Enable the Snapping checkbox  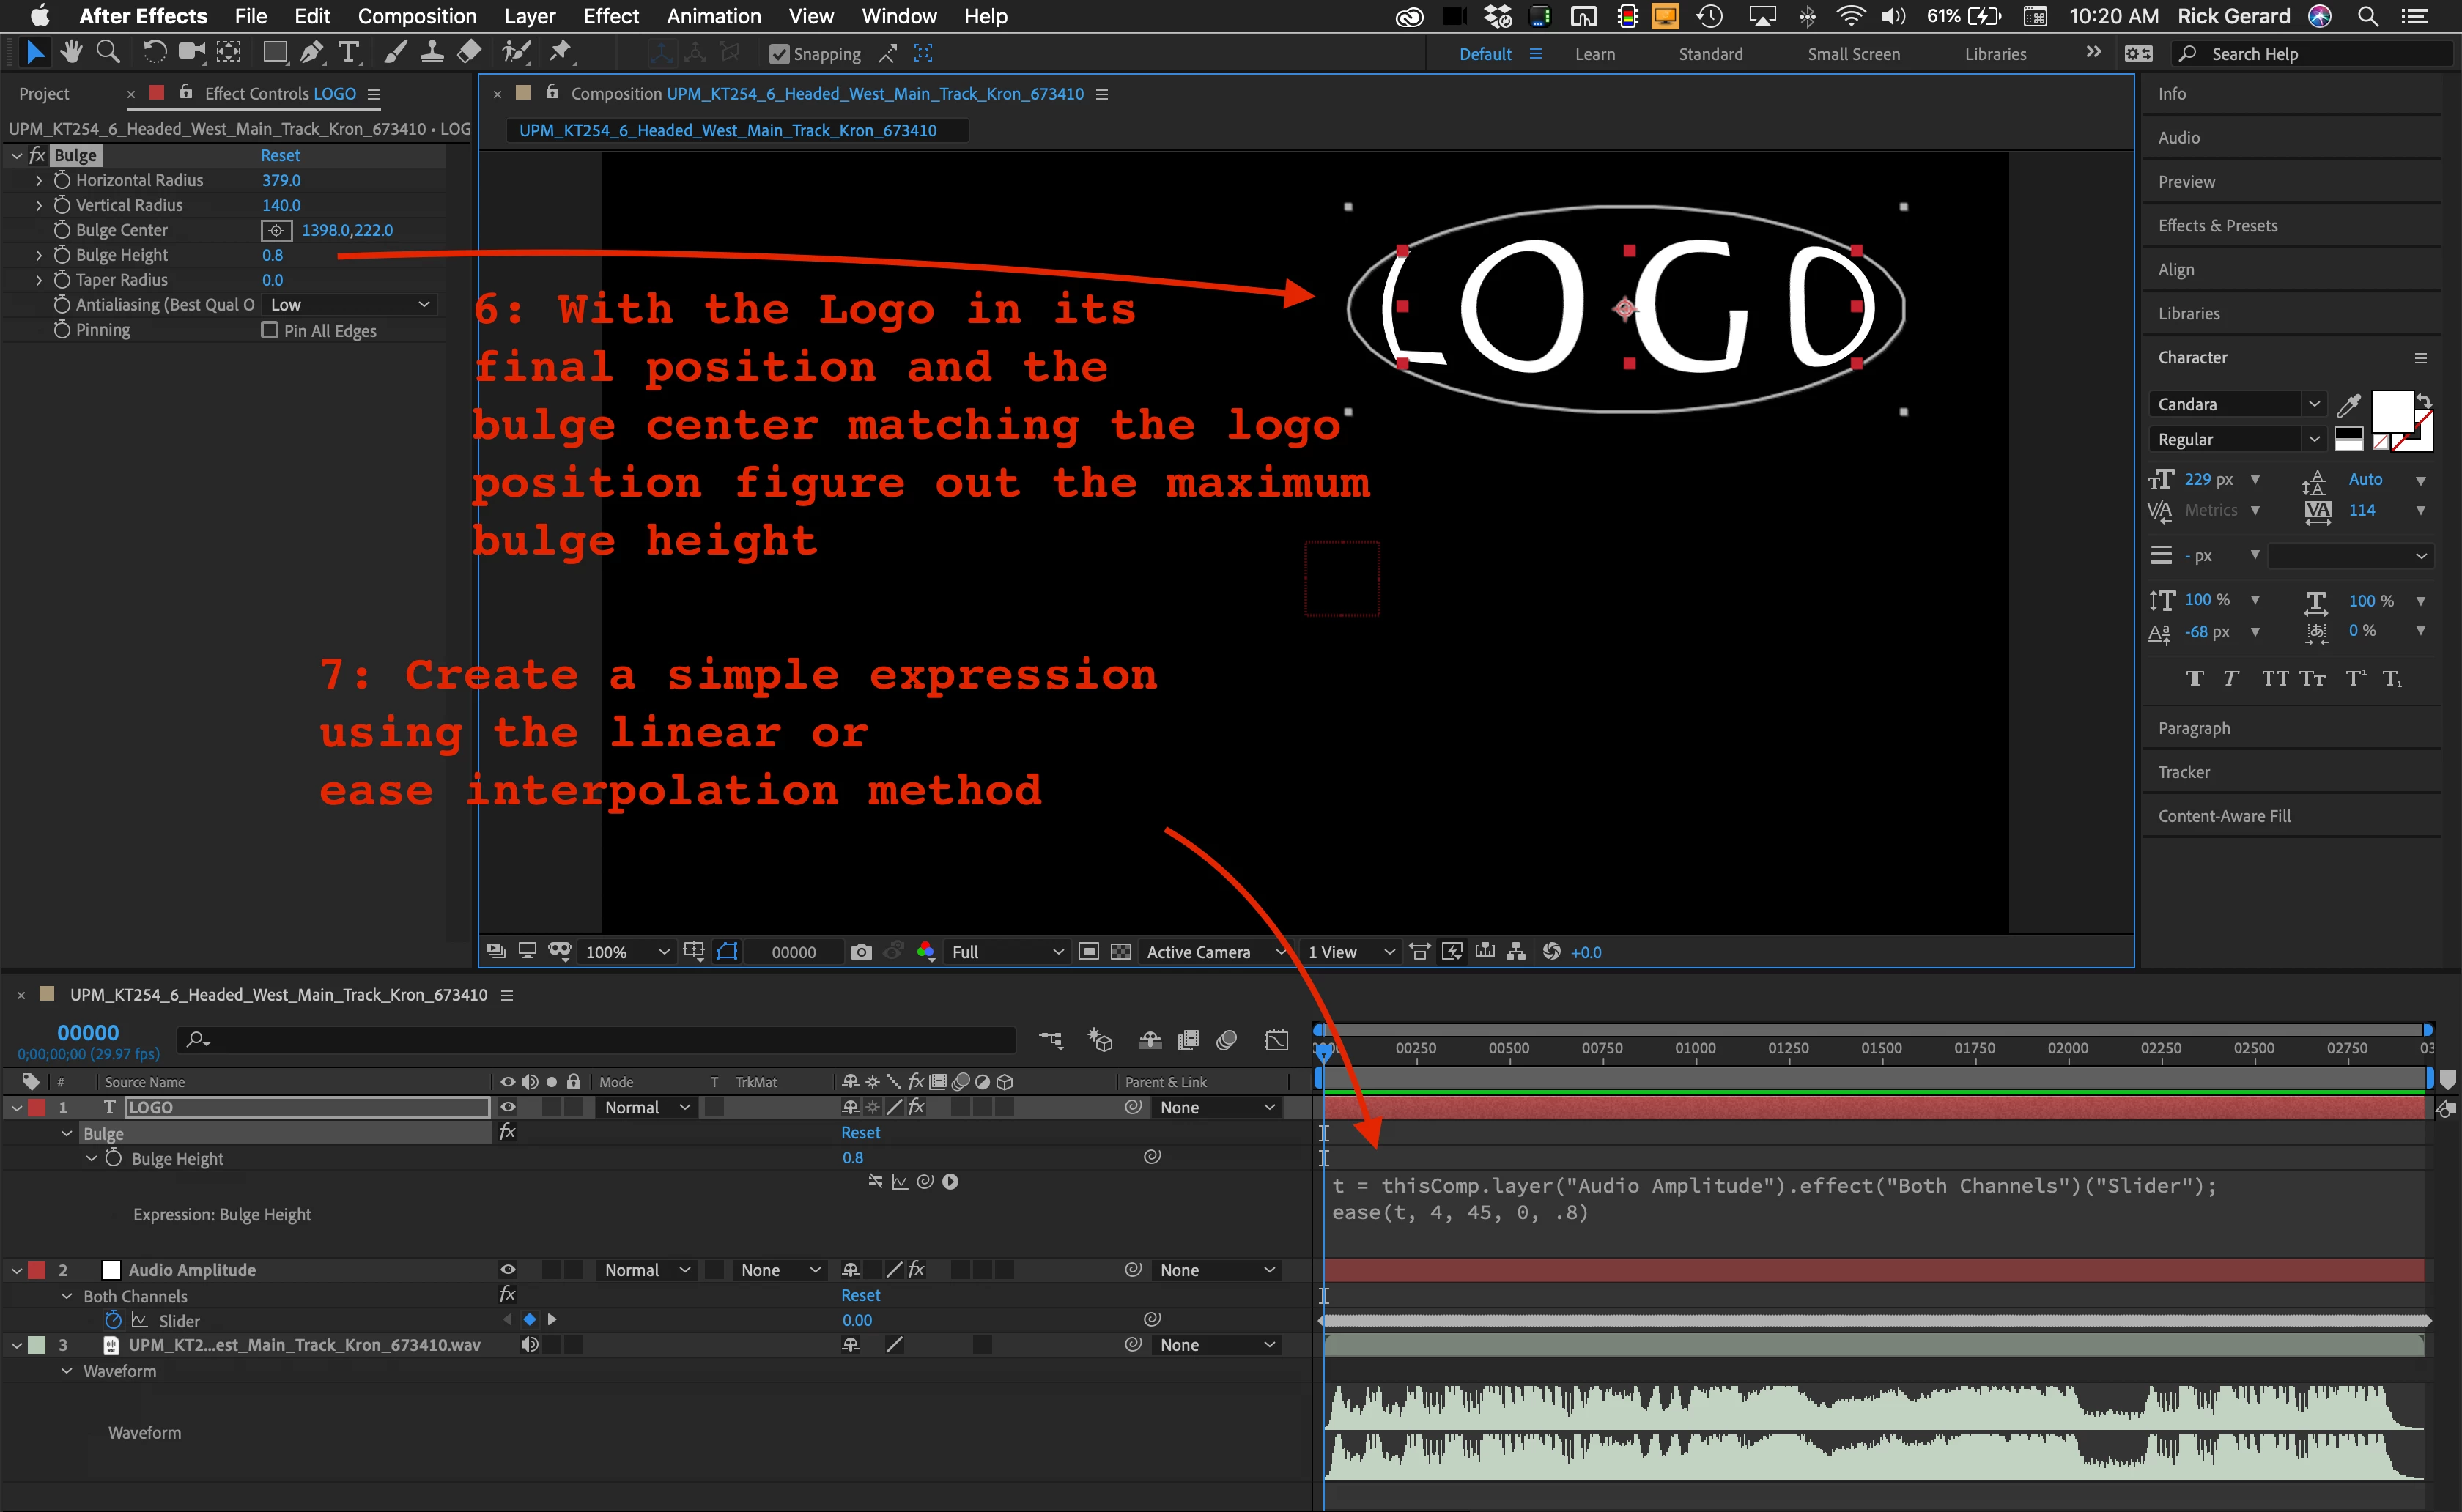tap(779, 54)
